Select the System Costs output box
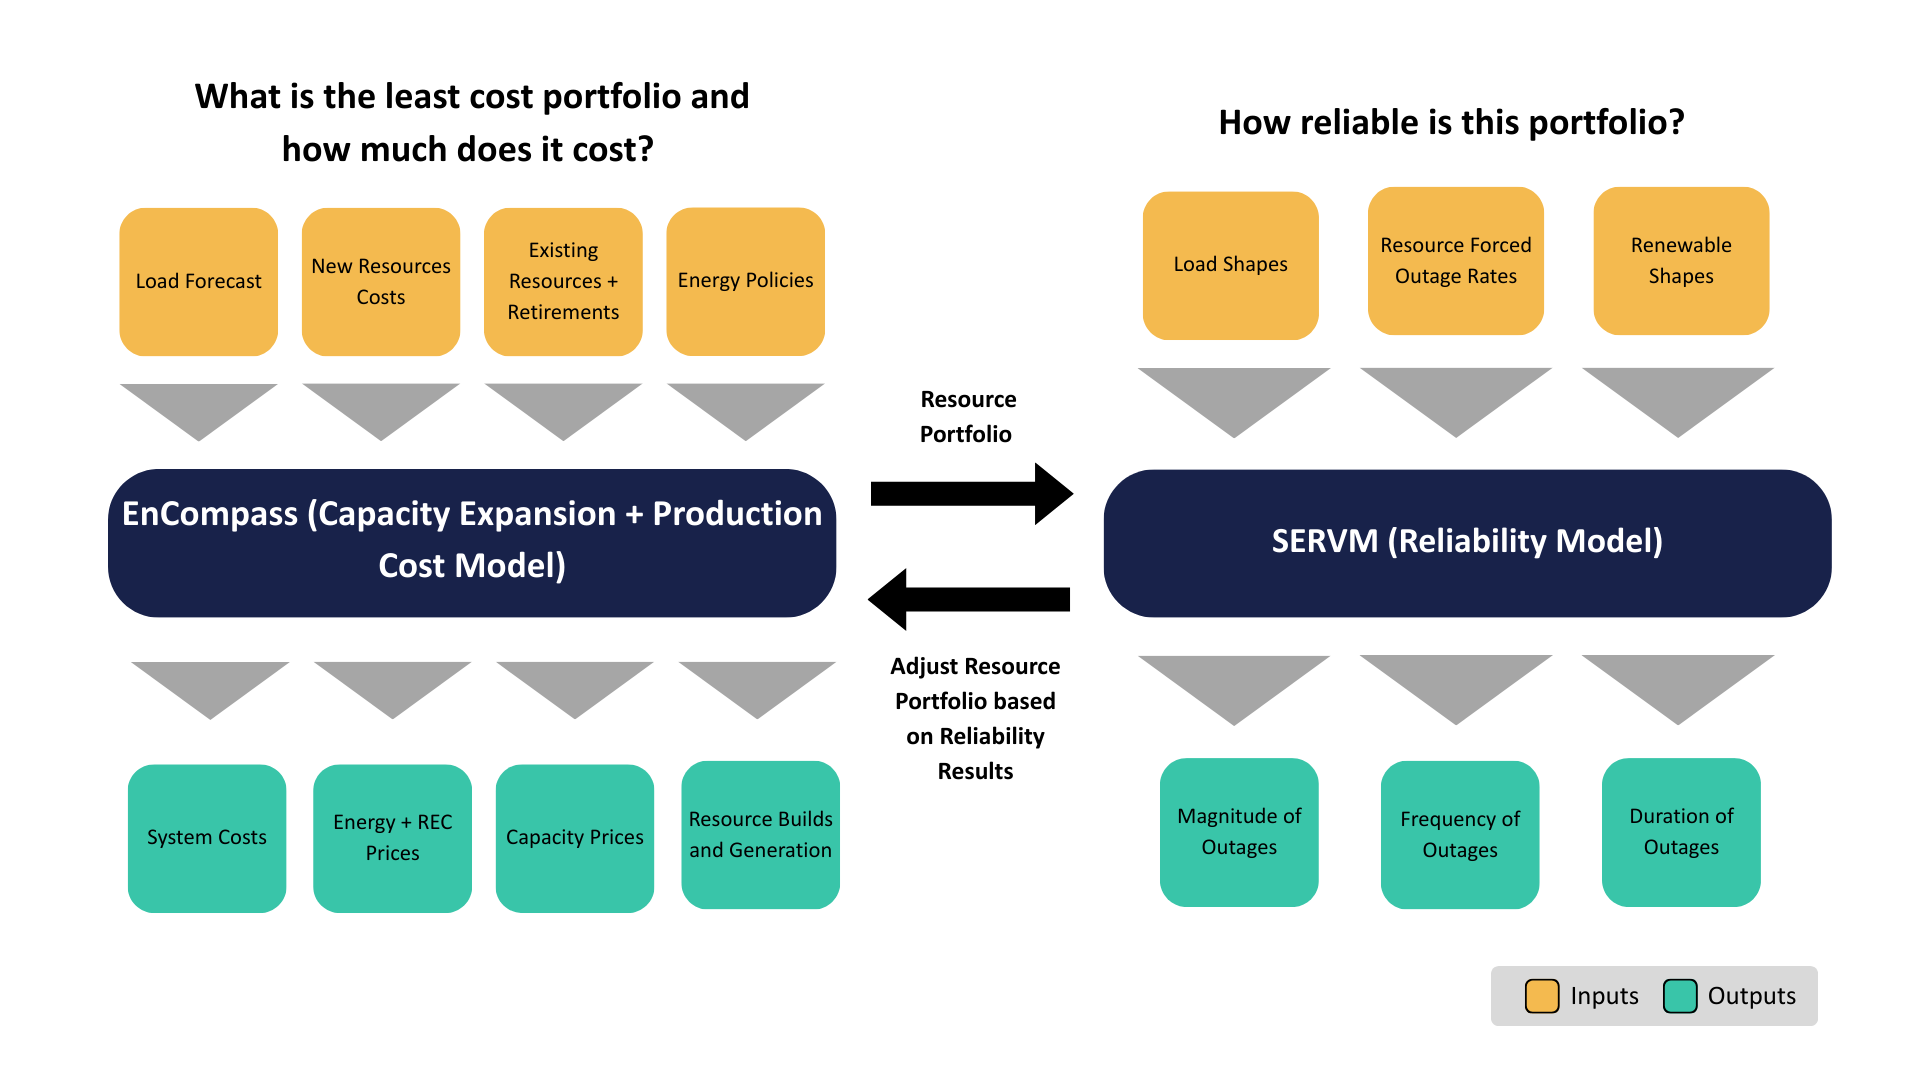 click(x=207, y=838)
